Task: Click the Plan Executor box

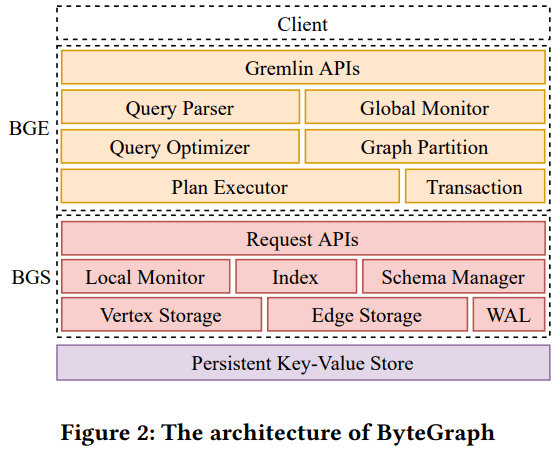Action: [x=230, y=186]
